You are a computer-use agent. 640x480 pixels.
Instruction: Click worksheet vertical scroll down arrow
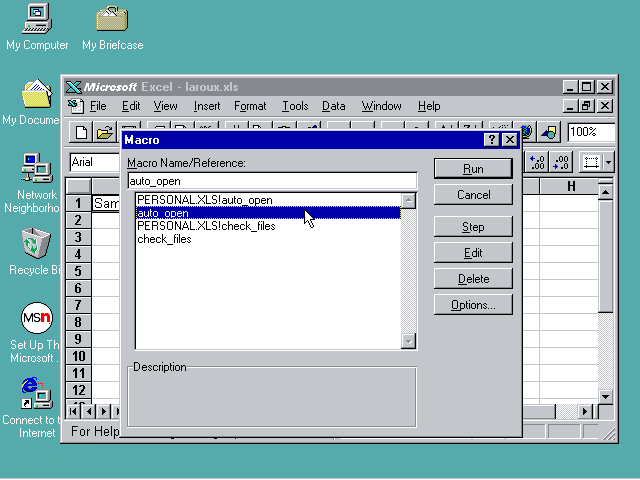tap(606, 396)
